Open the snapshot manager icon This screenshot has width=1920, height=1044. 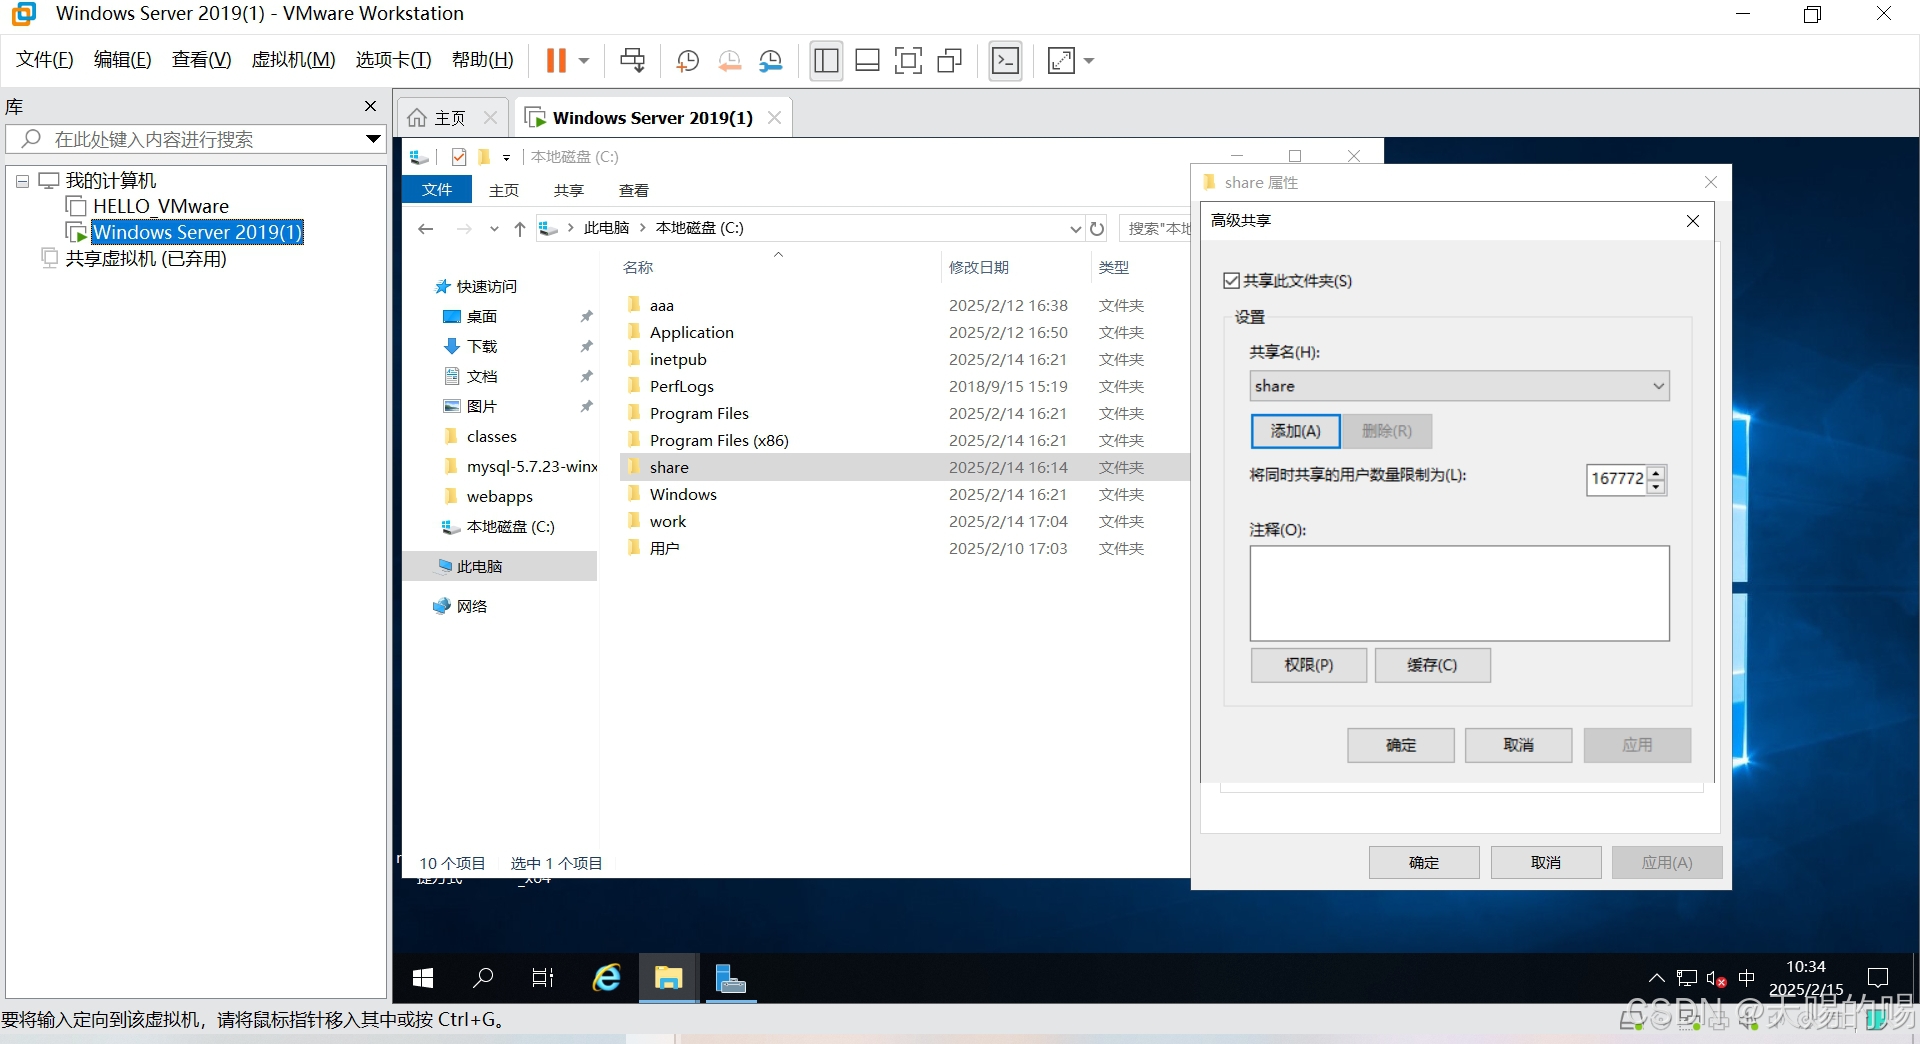[x=771, y=61]
